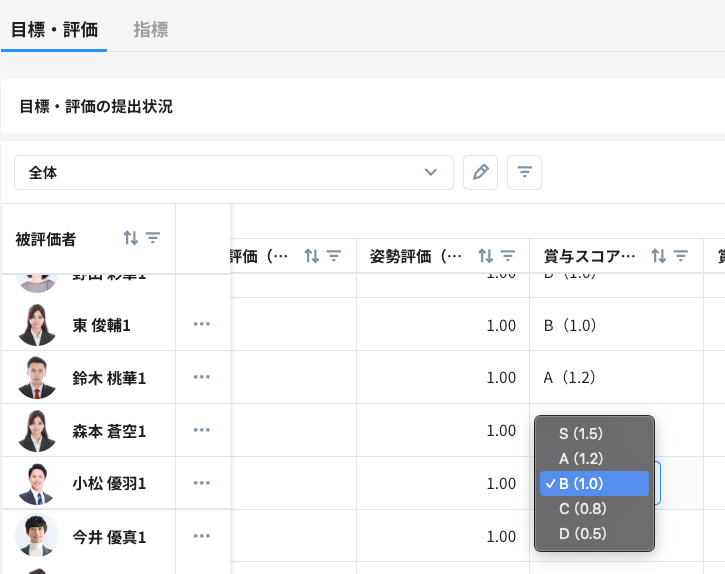Sort the 賞与スコア column
This screenshot has width=725, height=574.
point(659,256)
